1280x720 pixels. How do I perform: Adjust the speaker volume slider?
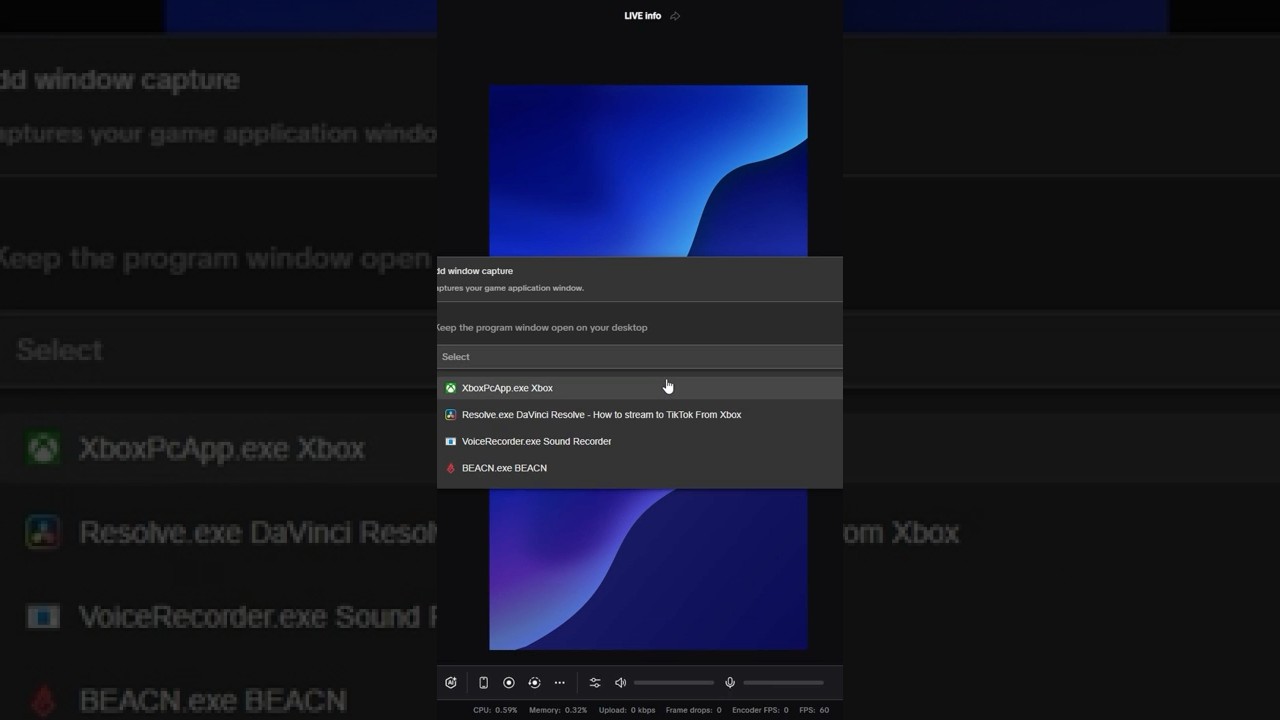[x=674, y=683]
